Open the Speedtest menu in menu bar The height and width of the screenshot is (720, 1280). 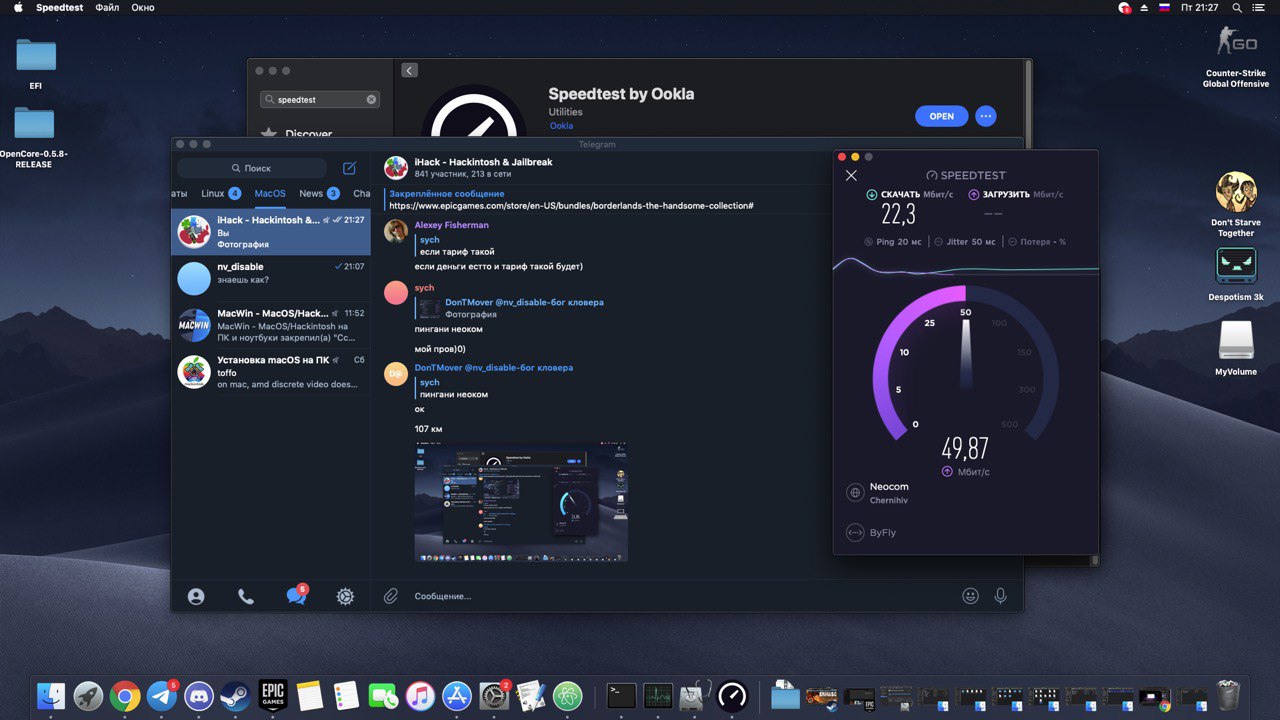(60, 7)
